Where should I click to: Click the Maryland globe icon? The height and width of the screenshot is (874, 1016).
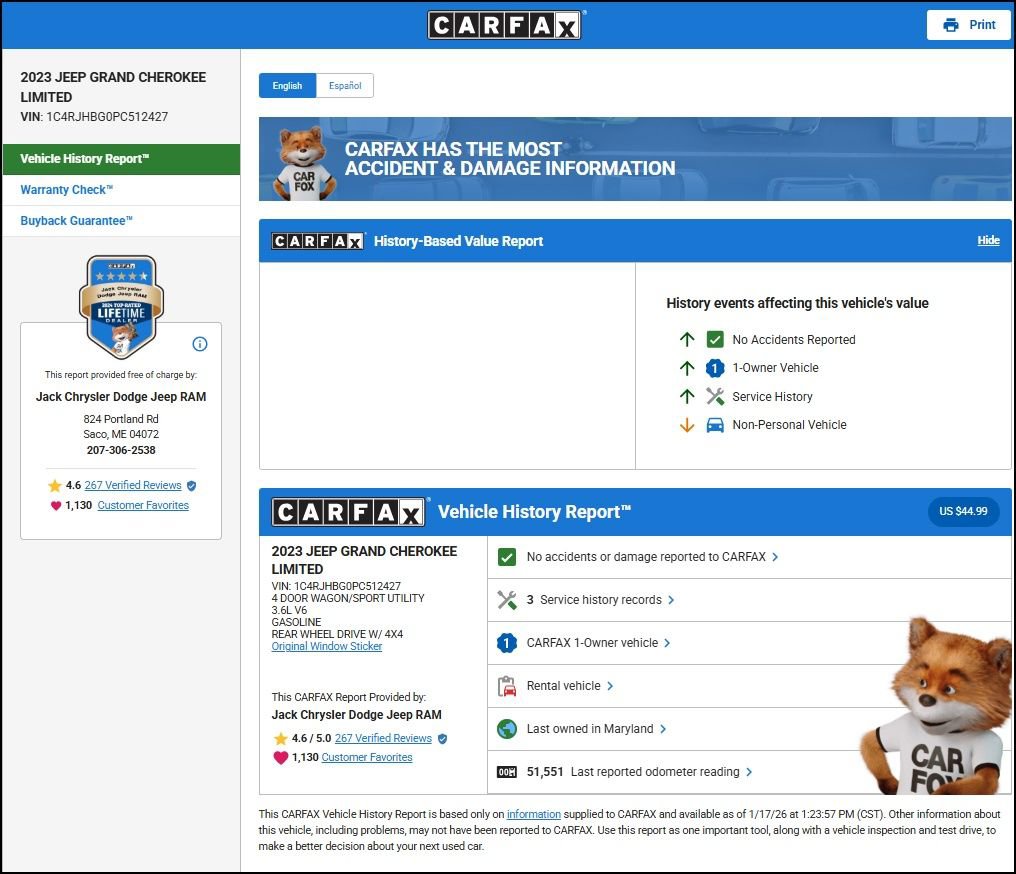click(x=507, y=729)
